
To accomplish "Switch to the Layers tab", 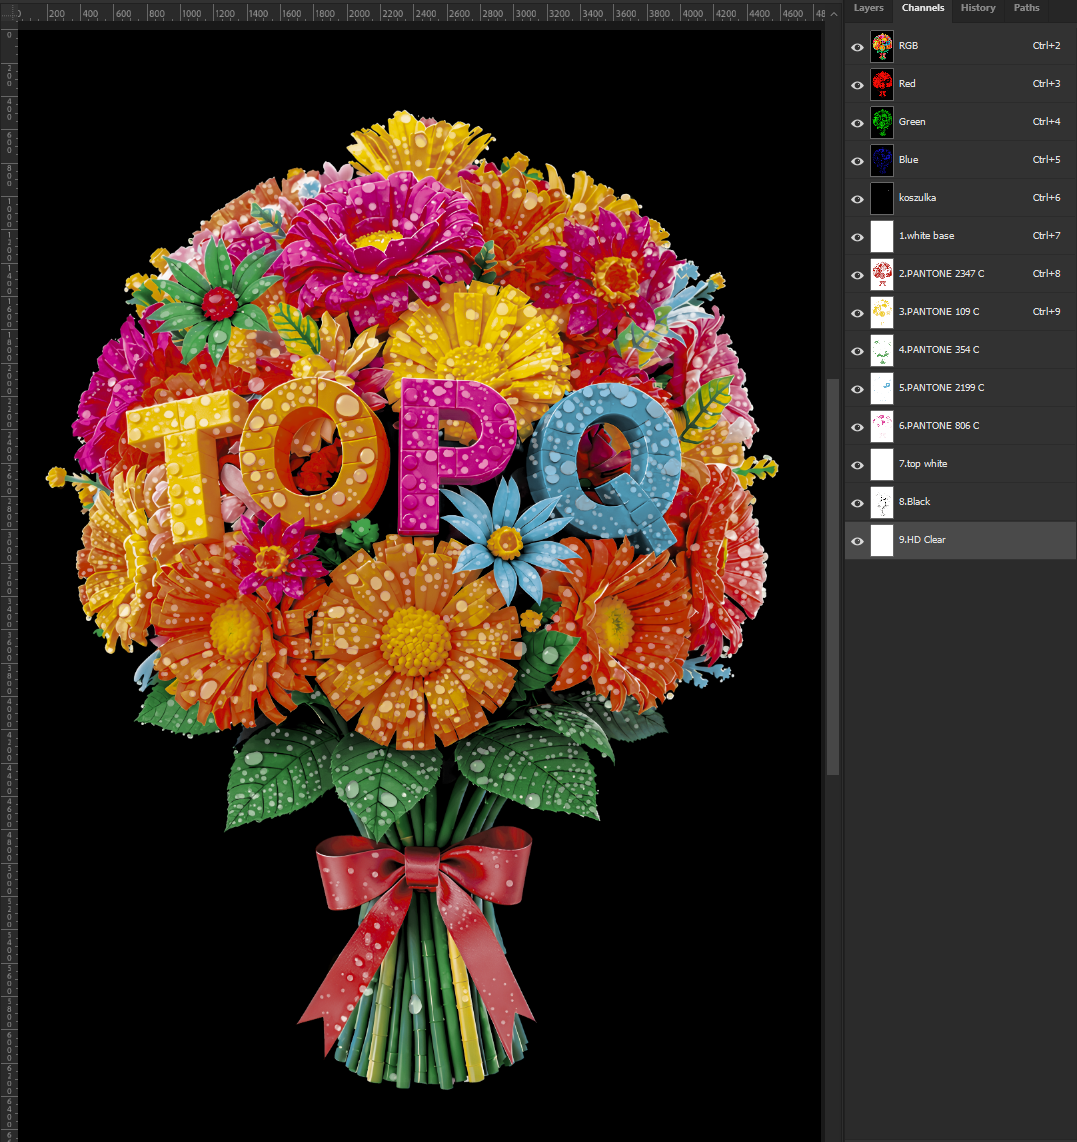I will click(868, 8).
